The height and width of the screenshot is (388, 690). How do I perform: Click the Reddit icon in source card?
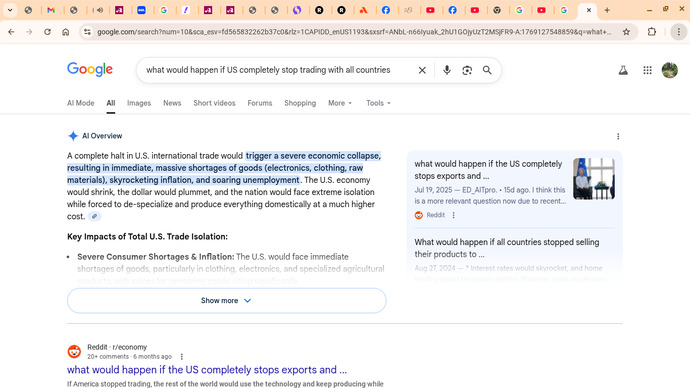tap(418, 215)
